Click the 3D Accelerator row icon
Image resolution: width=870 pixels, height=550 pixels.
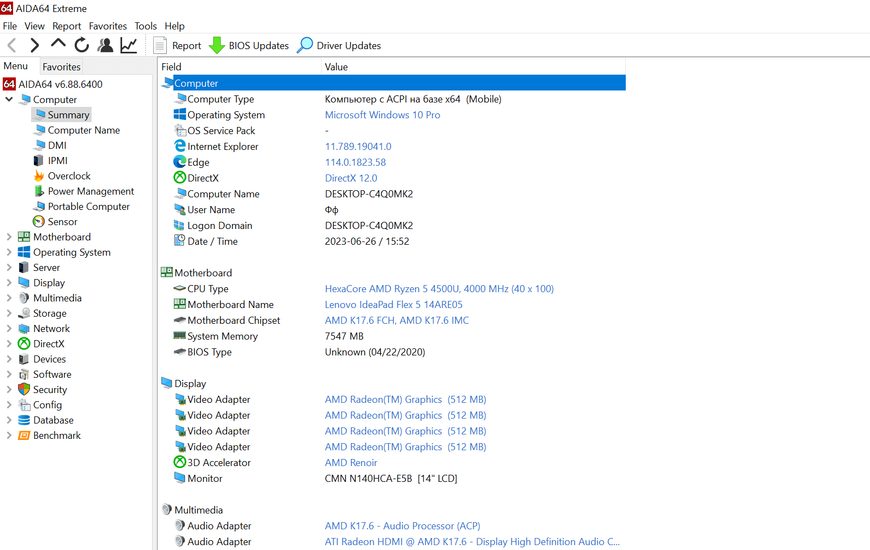180,462
